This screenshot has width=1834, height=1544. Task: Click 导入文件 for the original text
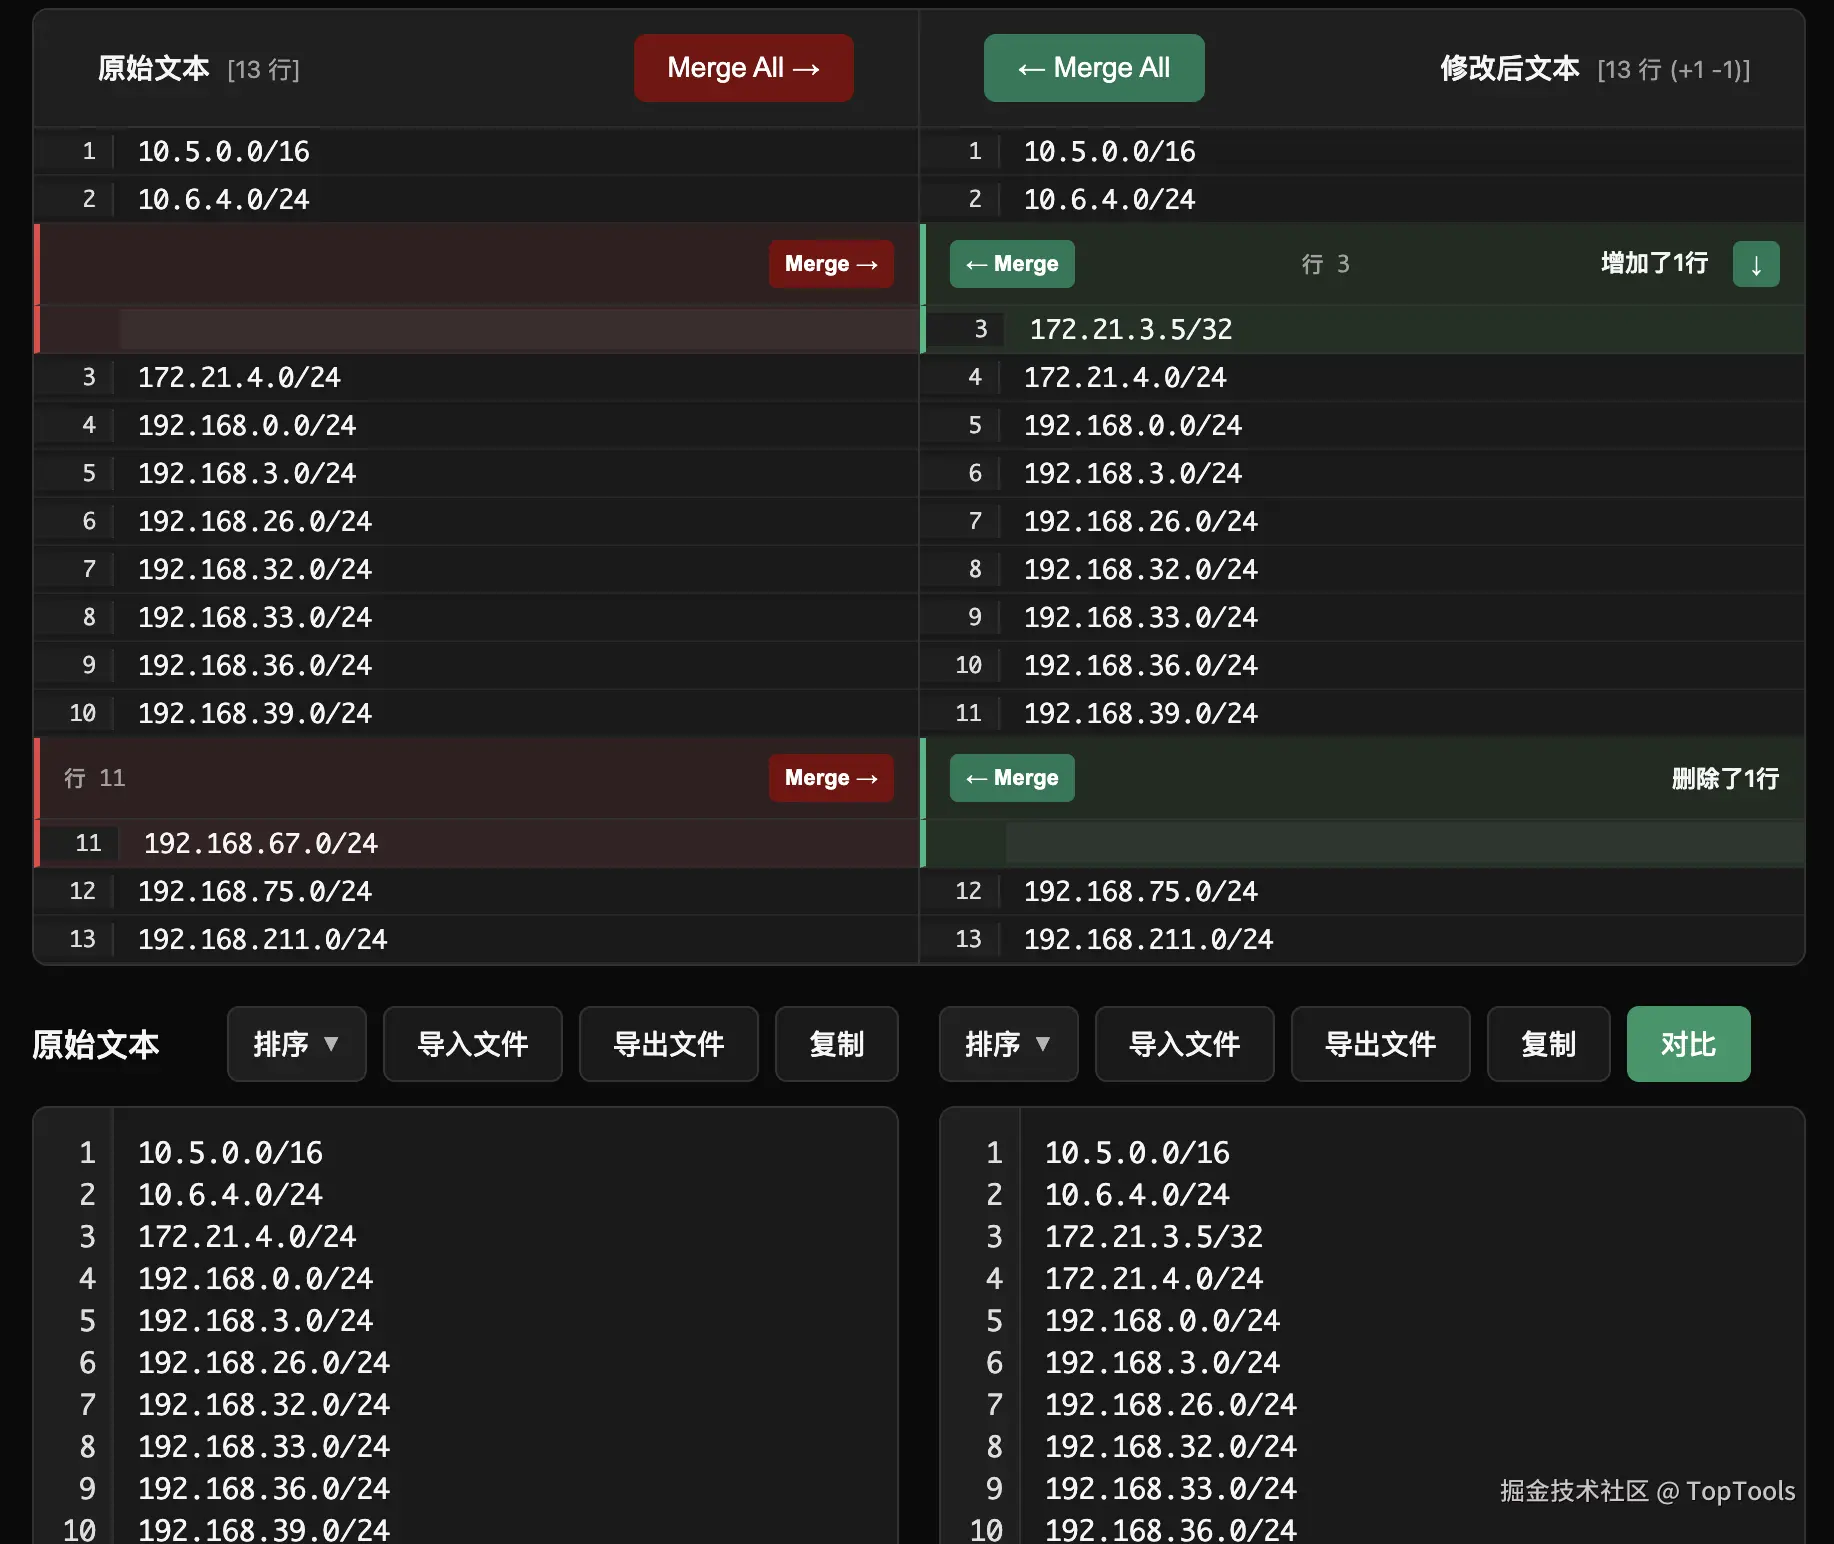[x=473, y=1044]
